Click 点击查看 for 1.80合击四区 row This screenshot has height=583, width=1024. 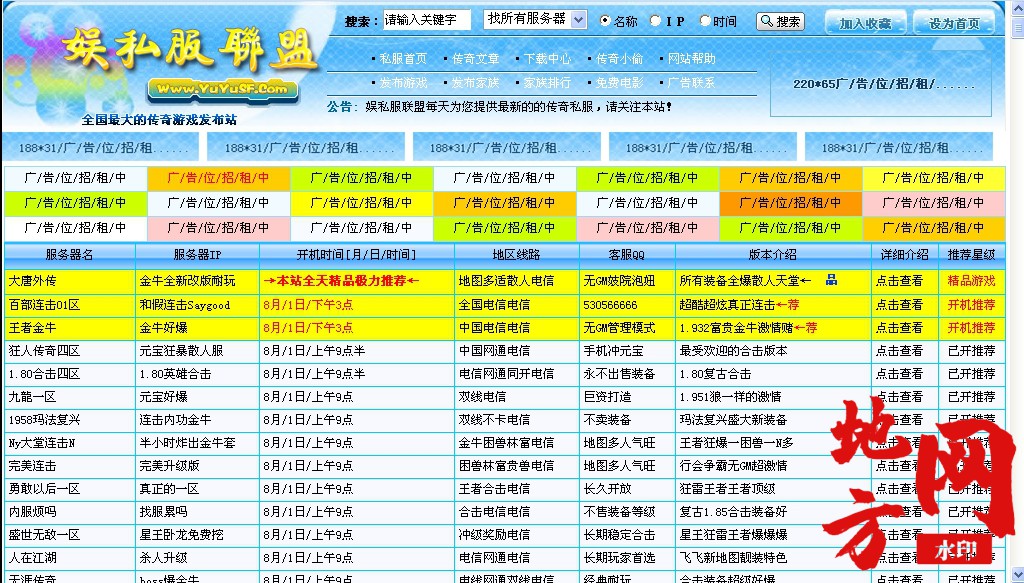[x=899, y=374]
